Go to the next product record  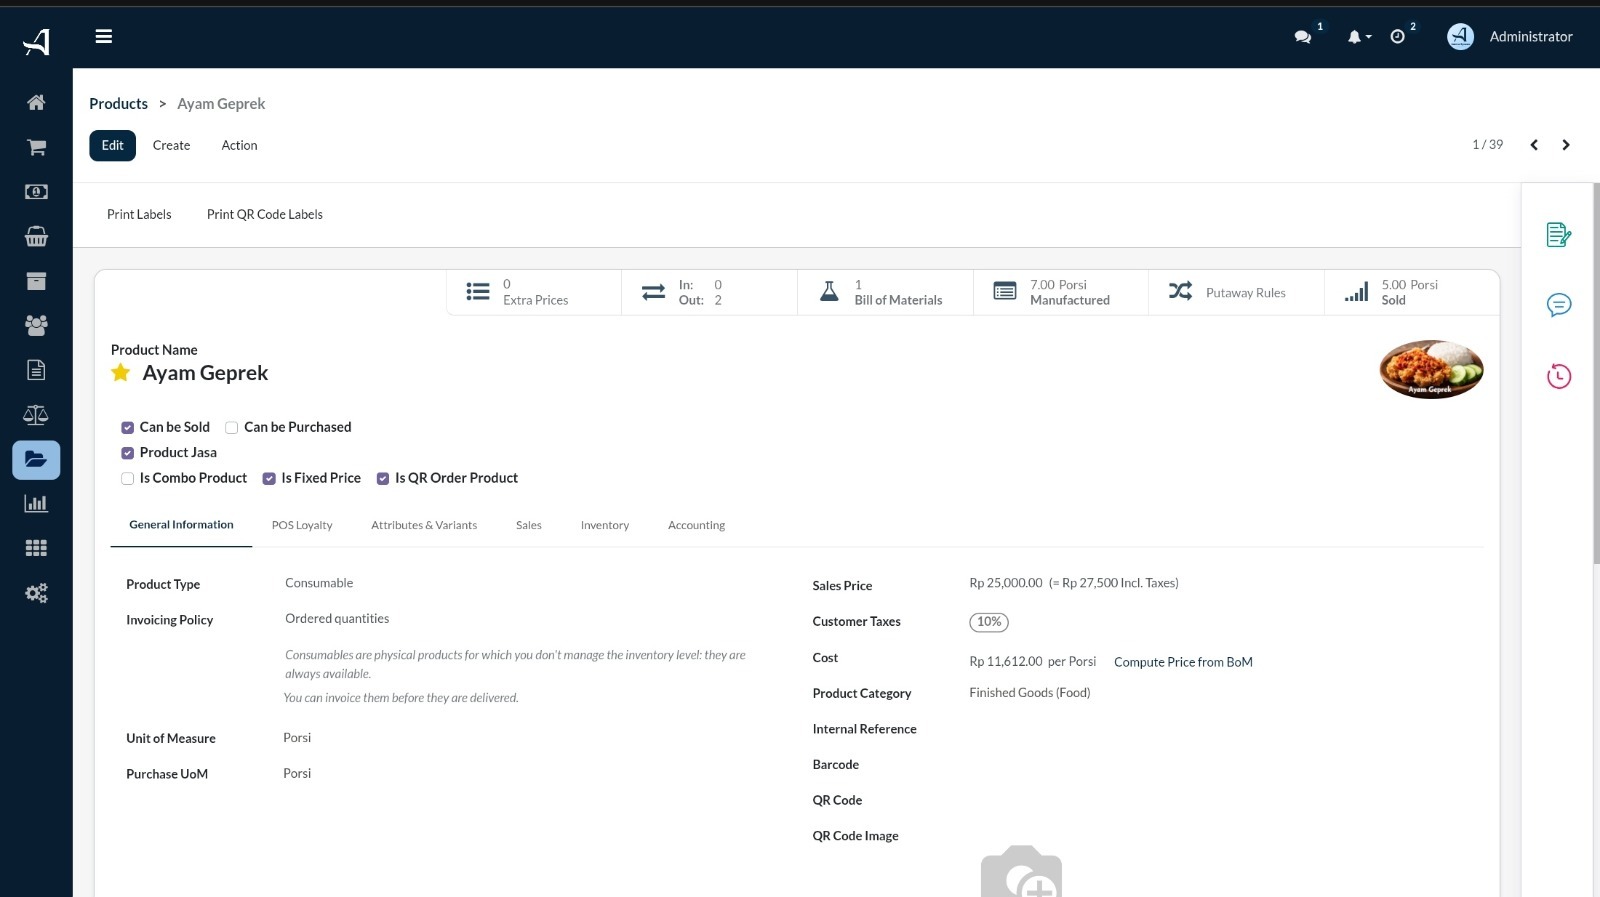pos(1566,145)
